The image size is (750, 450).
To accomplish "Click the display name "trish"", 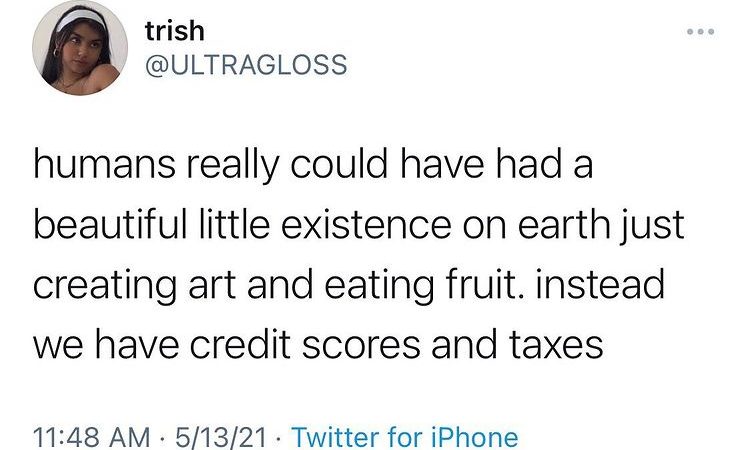I will tap(174, 31).
